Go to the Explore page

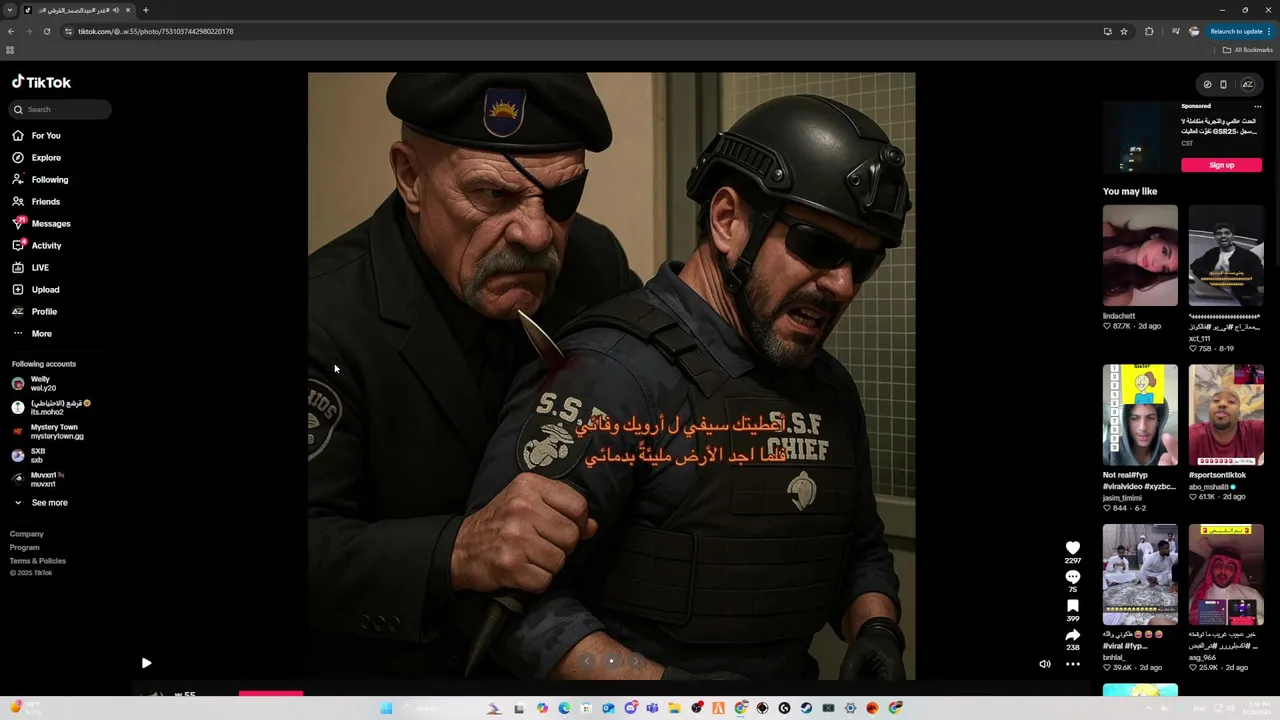[x=36, y=158]
